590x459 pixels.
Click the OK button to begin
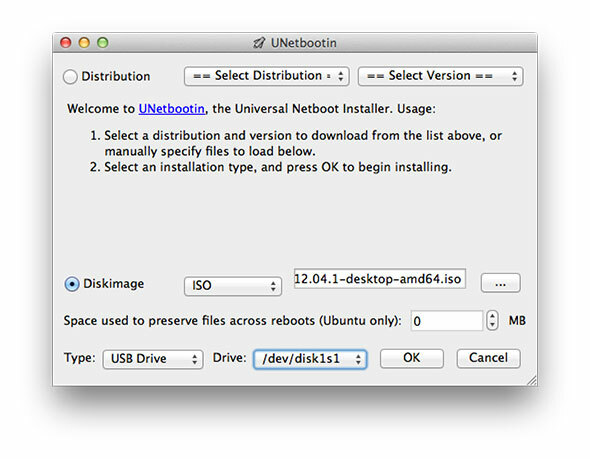click(x=412, y=358)
